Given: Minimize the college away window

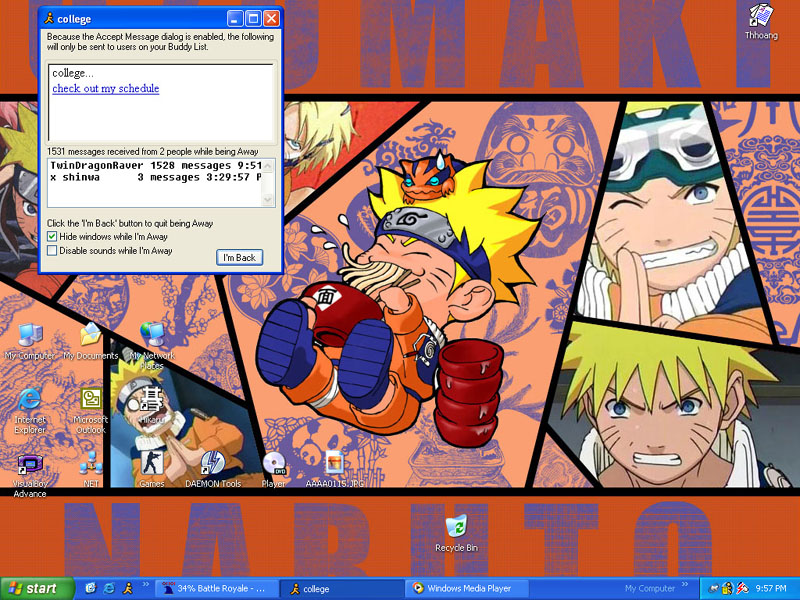Looking at the screenshot, I should click(x=235, y=19).
